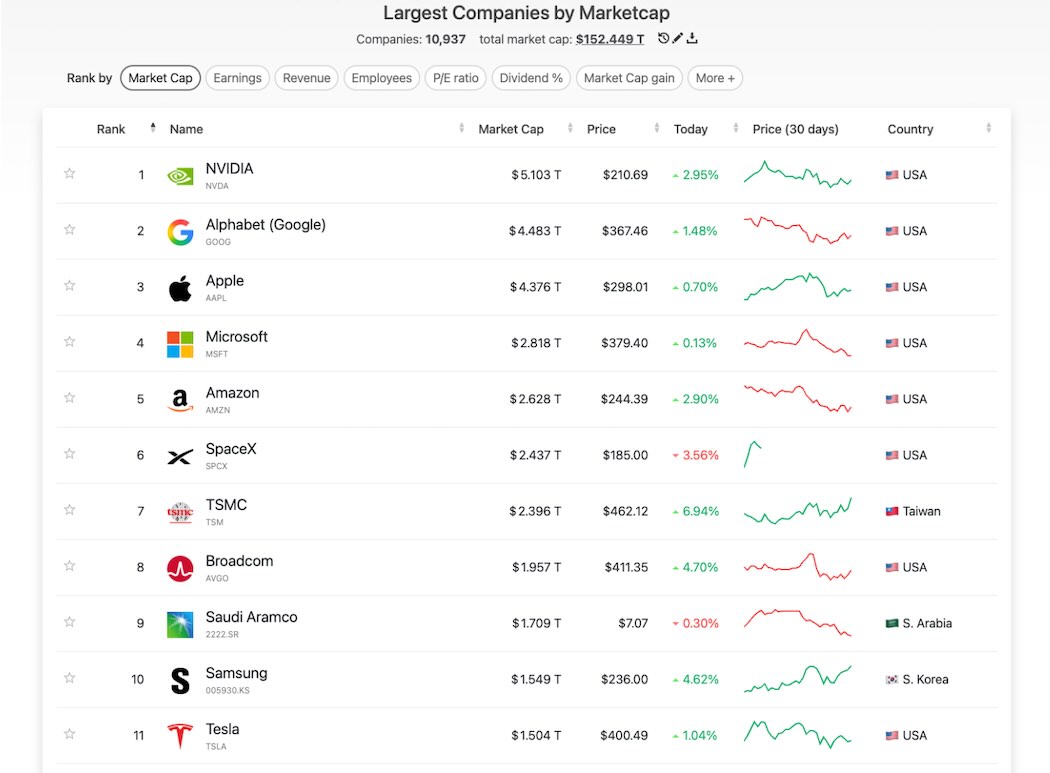Image resolution: width=1050 pixels, height=773 pixels.
Task: Sort by Name column arrows
Action: pos(461,127)
